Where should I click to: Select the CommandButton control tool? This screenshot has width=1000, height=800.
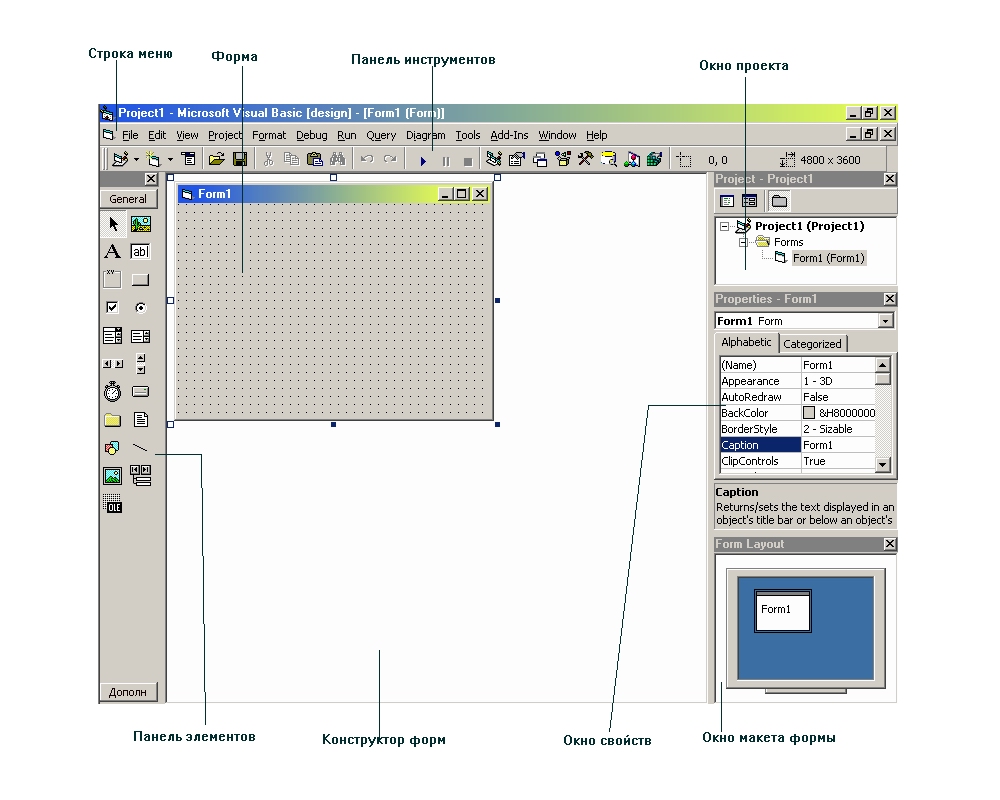click(x=140, y=279)
